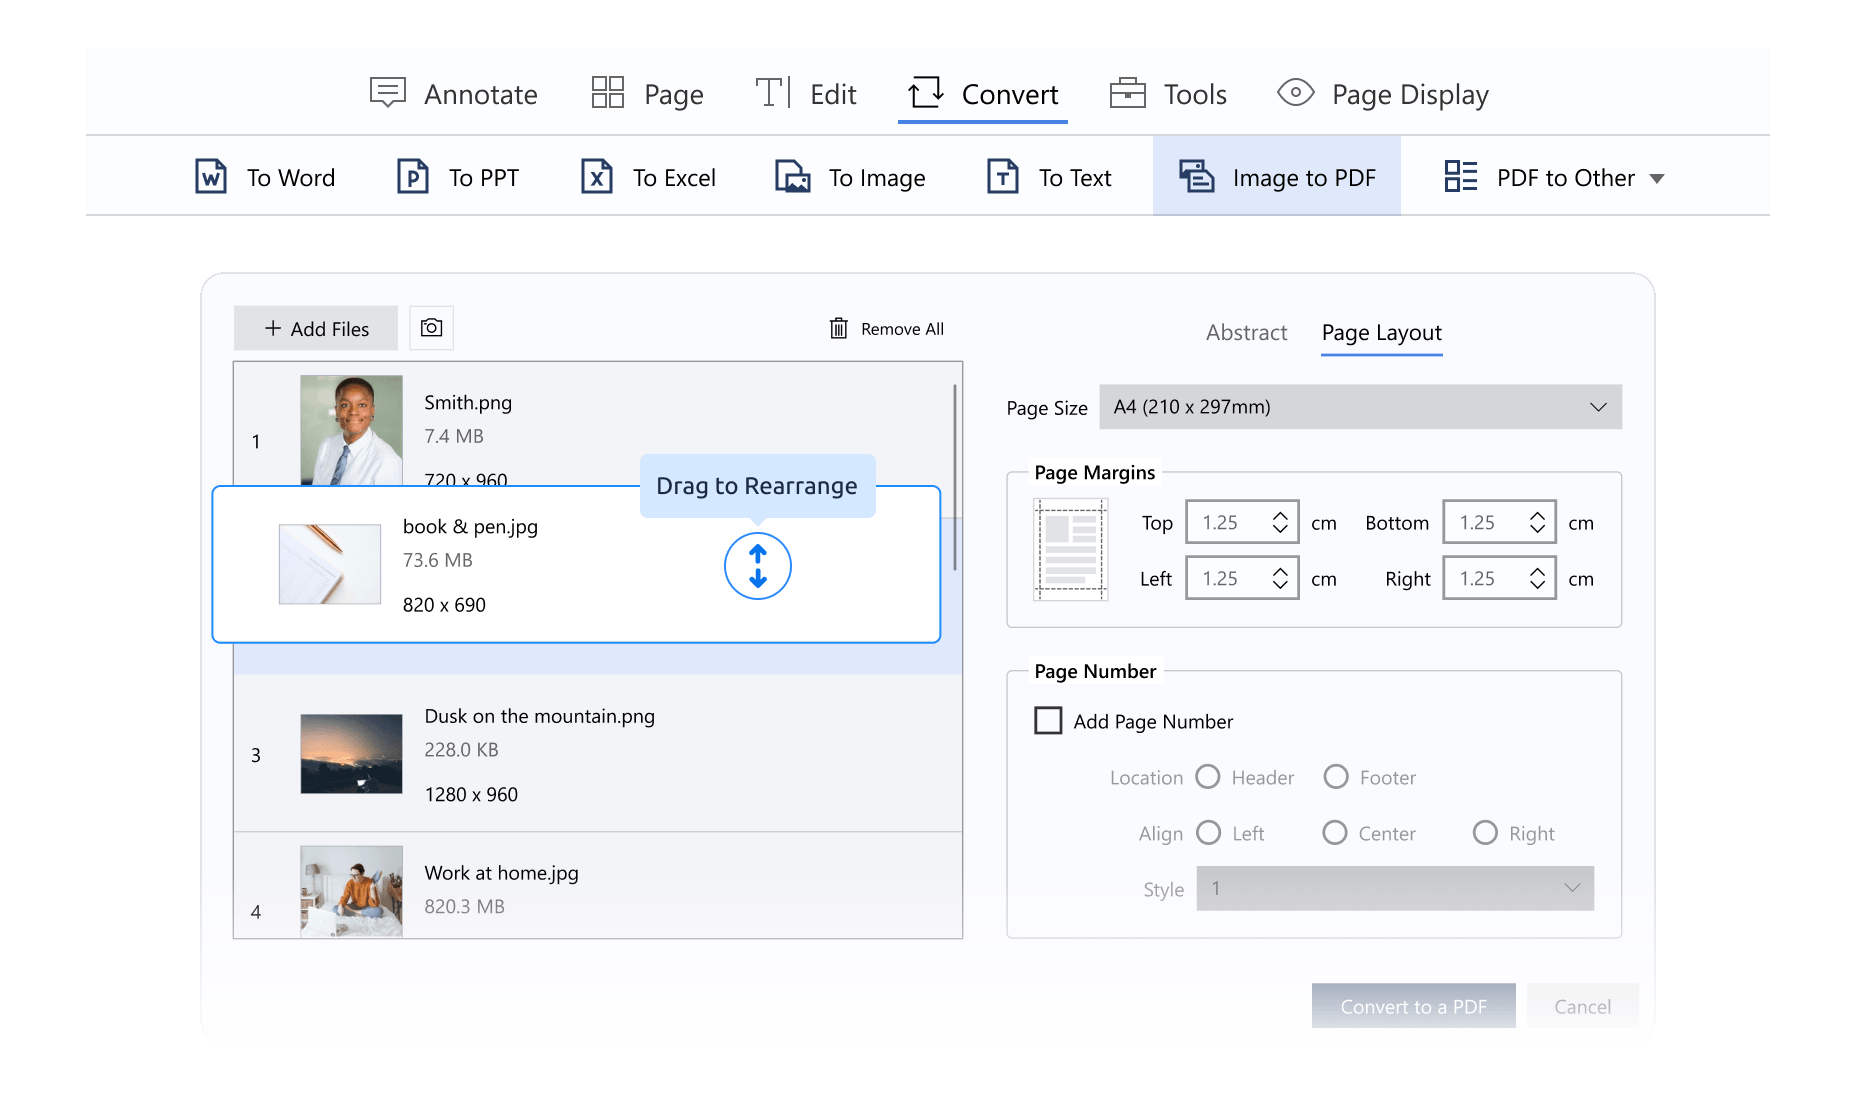This screenshot has width=1856, height=1112.
Task: Click the Dusk on the mountain thumbnail
Action: pos(351,754)
